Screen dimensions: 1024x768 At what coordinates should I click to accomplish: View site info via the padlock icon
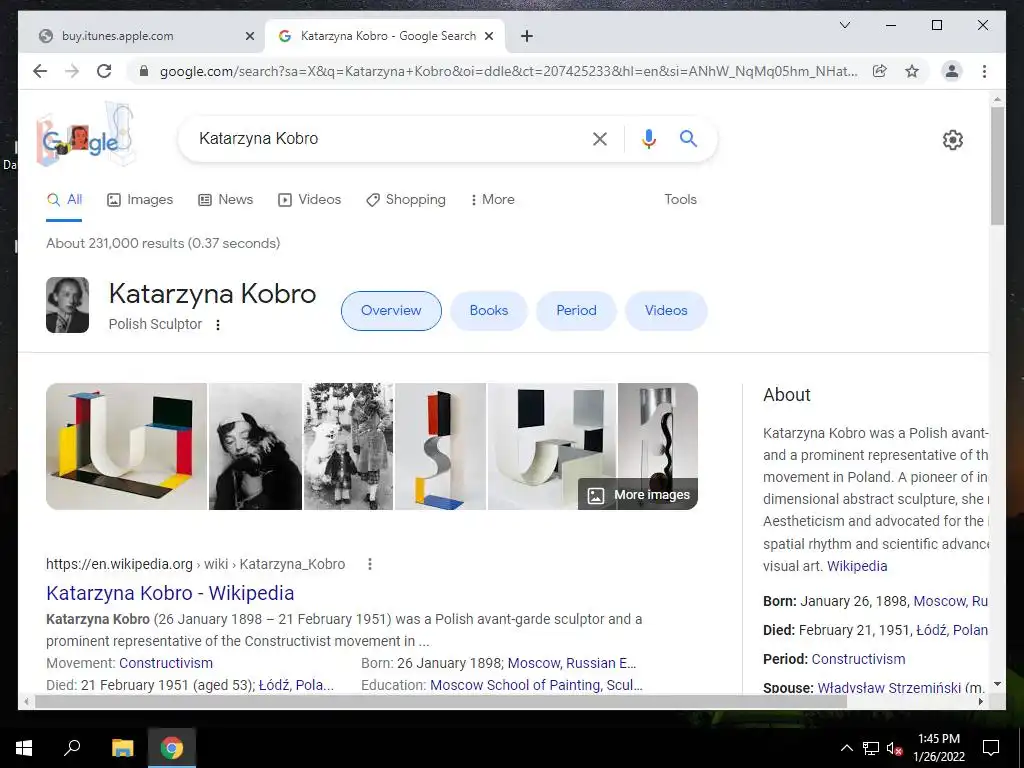[x=144, y=71]
